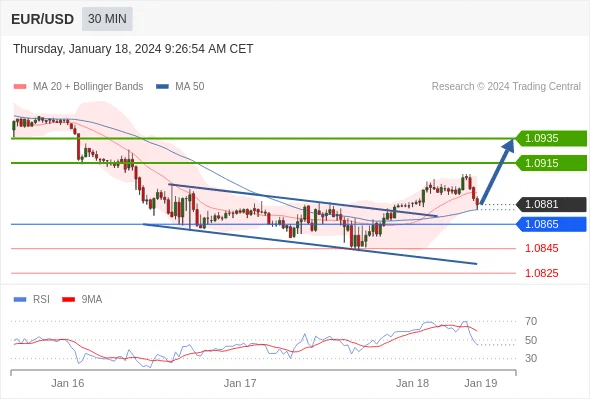Click the MA 50 legend label
The width and height of the screenshot is (590, 400).
[190, 87]
